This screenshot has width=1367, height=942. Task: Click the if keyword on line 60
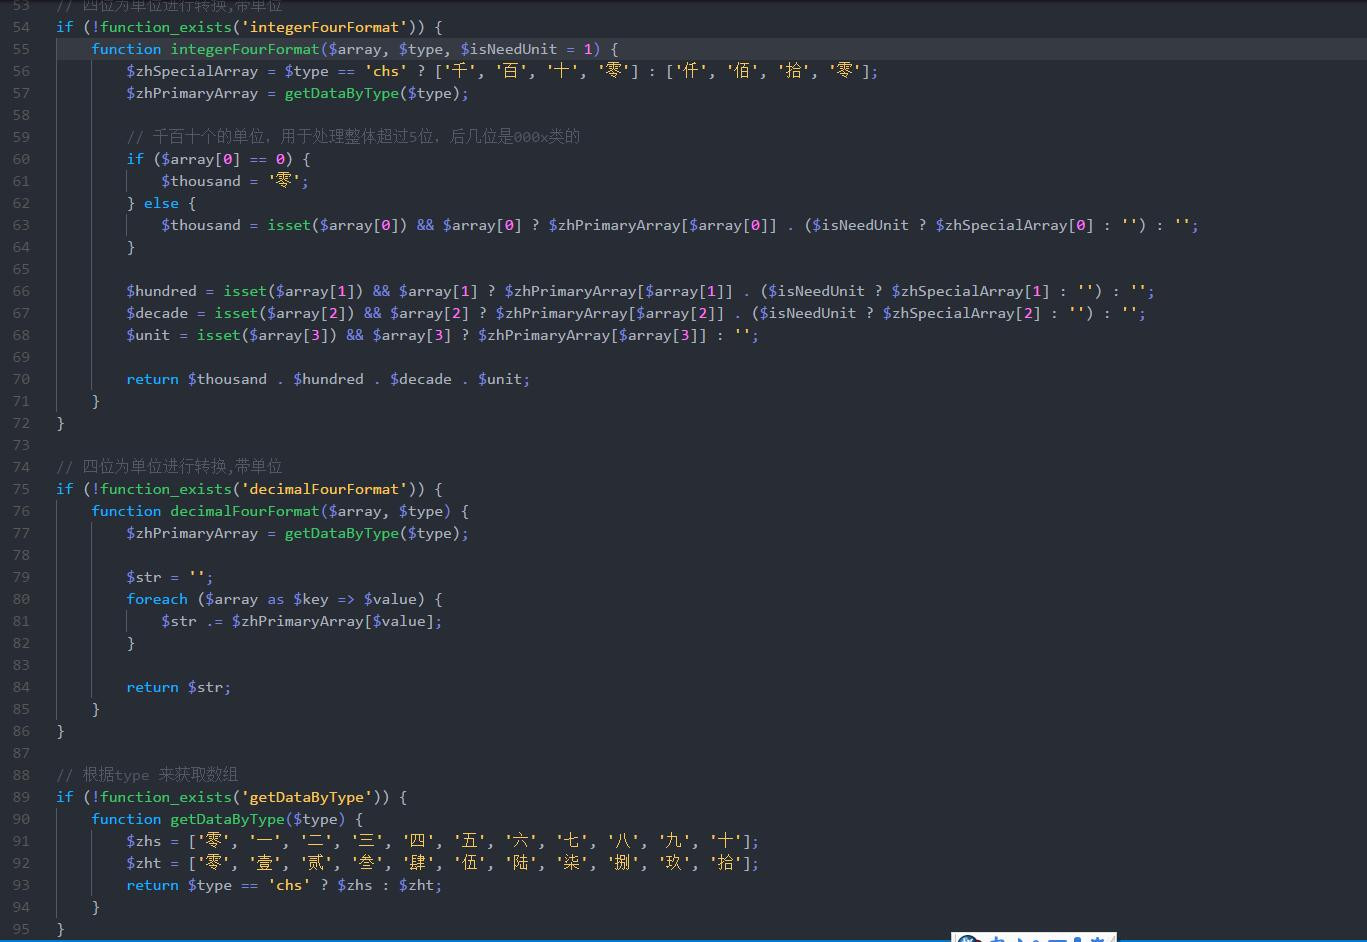click(x=135, y=159)
